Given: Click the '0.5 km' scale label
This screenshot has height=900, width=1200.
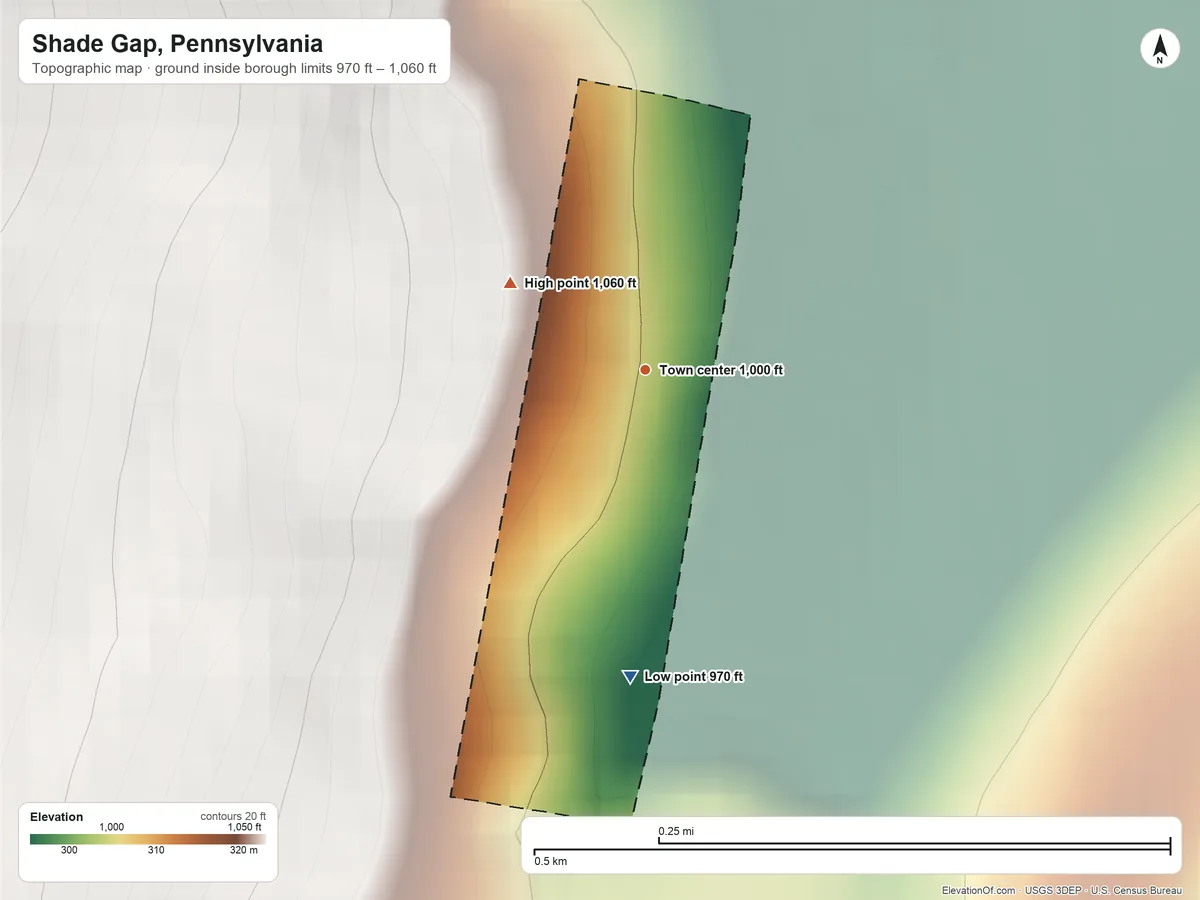Looking at the screenshot, I should (x=550, y=861).
